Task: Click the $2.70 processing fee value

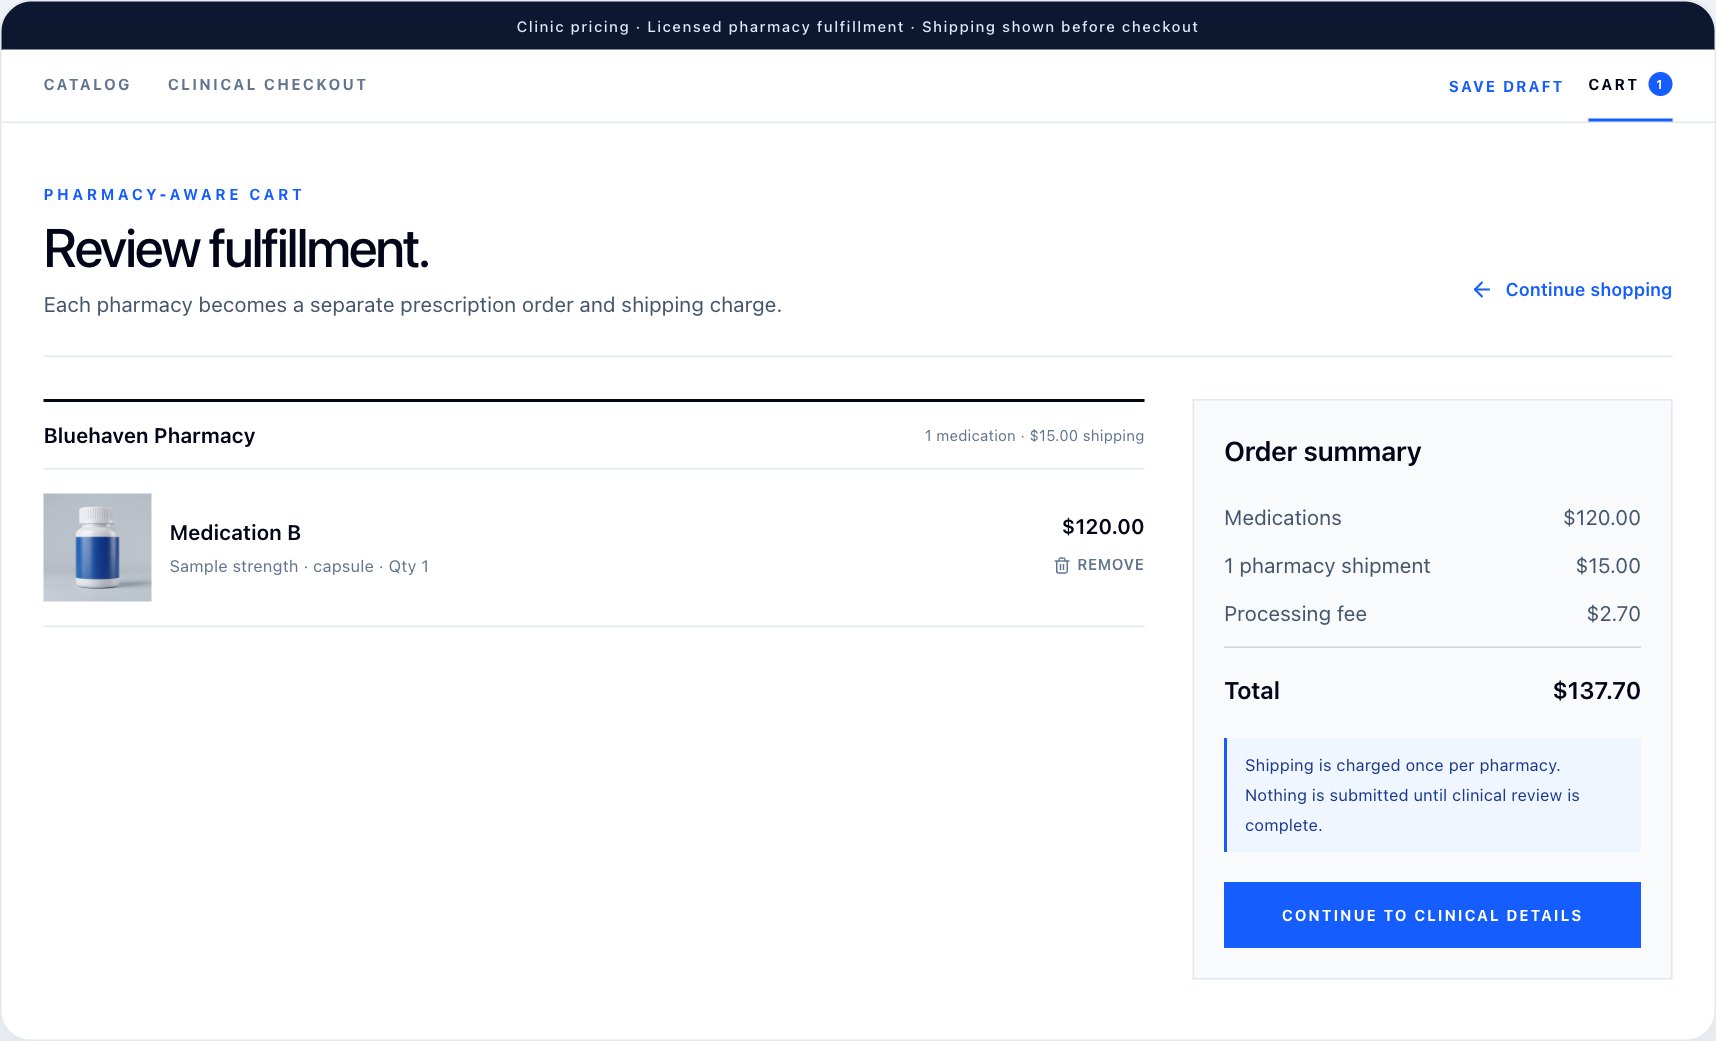Action: [x=1613, y=614]
